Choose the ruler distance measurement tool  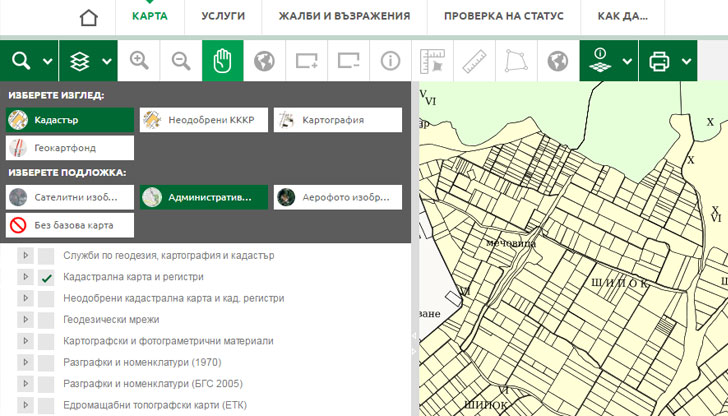(x=474, y=62)
